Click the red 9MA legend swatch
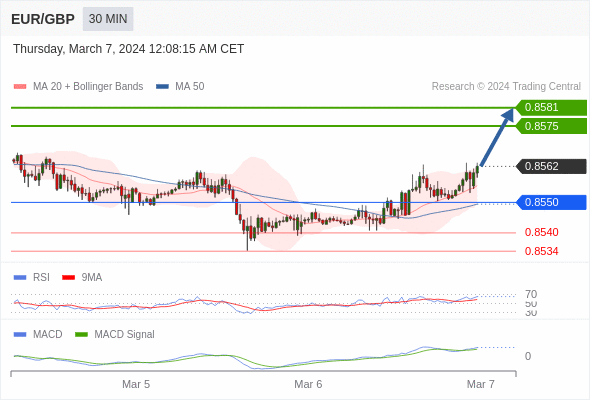Screen dimensions: 590x400 68,278
